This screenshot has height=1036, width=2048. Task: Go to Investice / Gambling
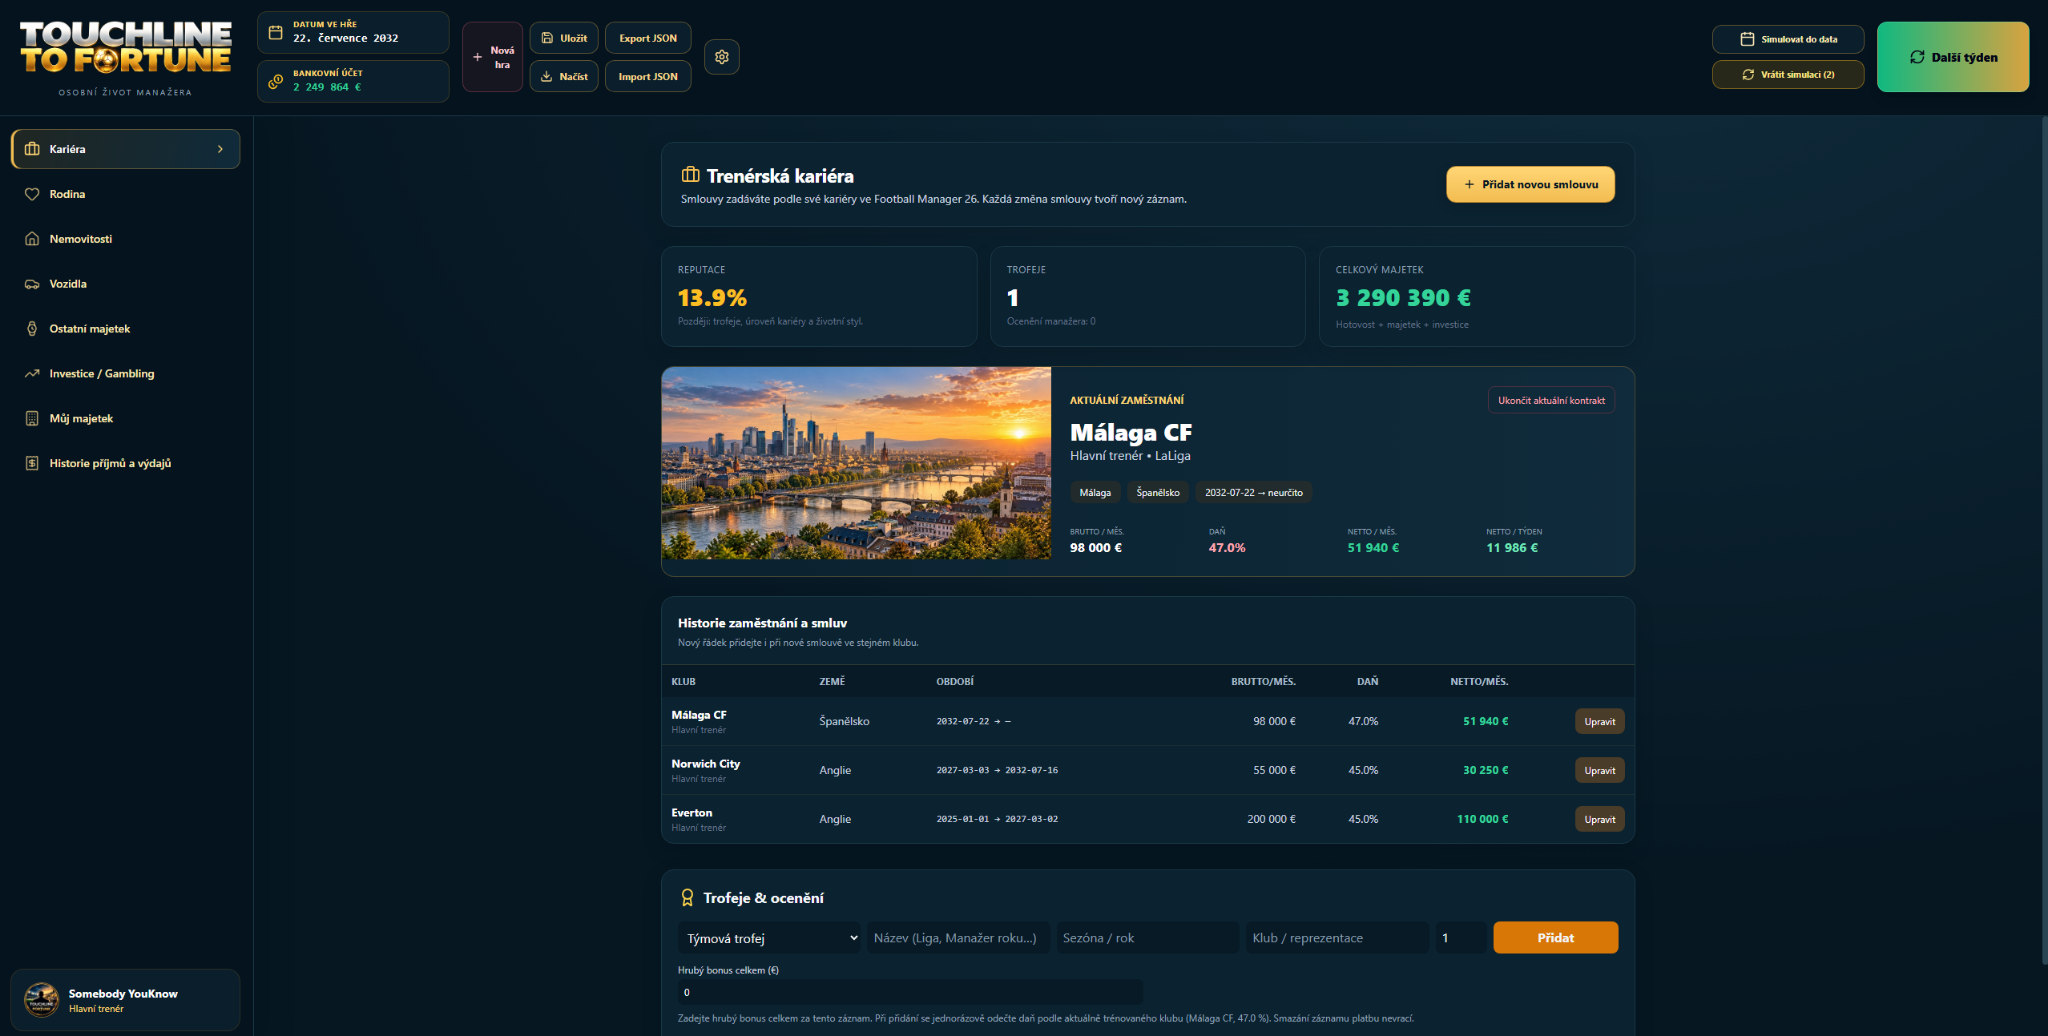tap(125, 374)
